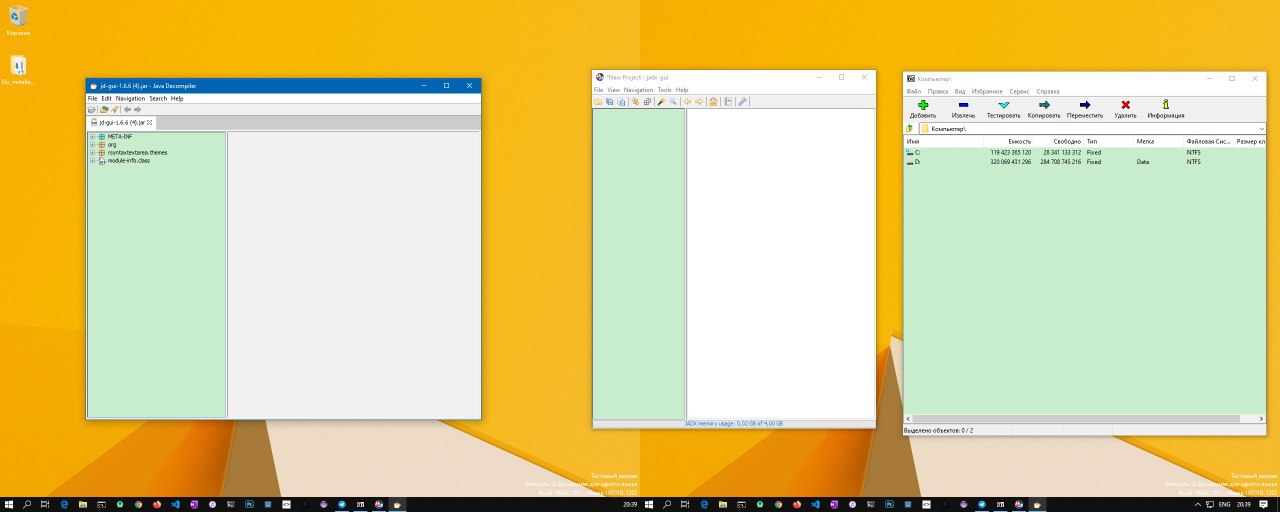This screenshot has width=1280, height=512.
Task: Click Forward arrow in JD-GUI toolbar
Action: tap(137, 109)
